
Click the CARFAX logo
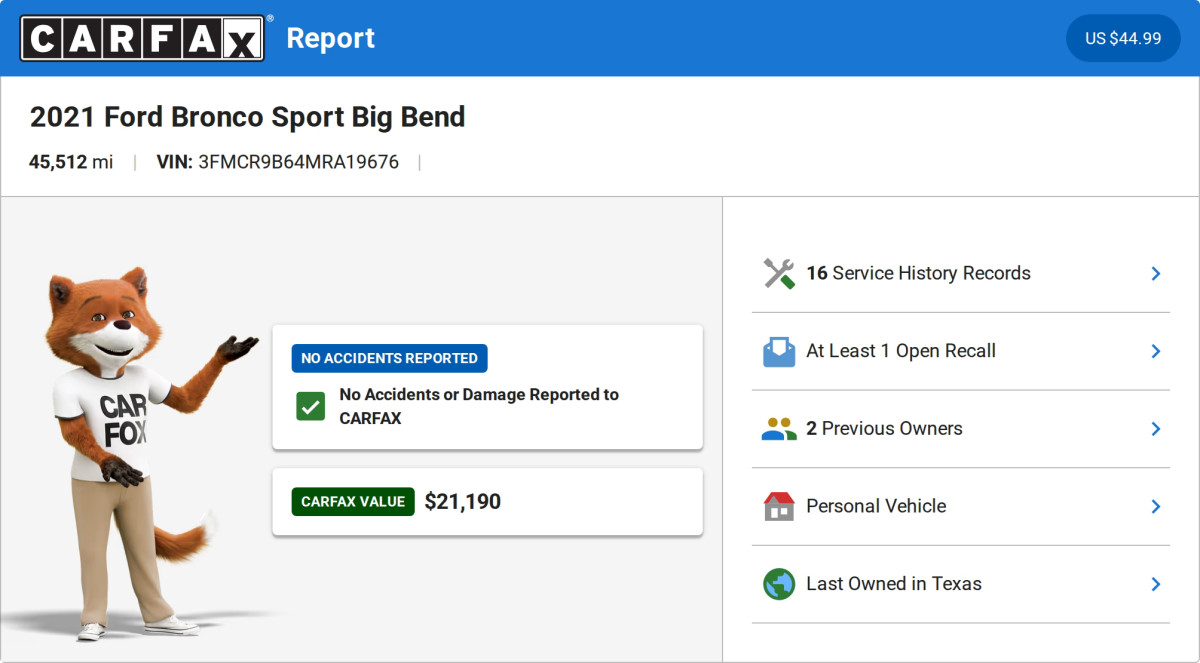point(143,38)
